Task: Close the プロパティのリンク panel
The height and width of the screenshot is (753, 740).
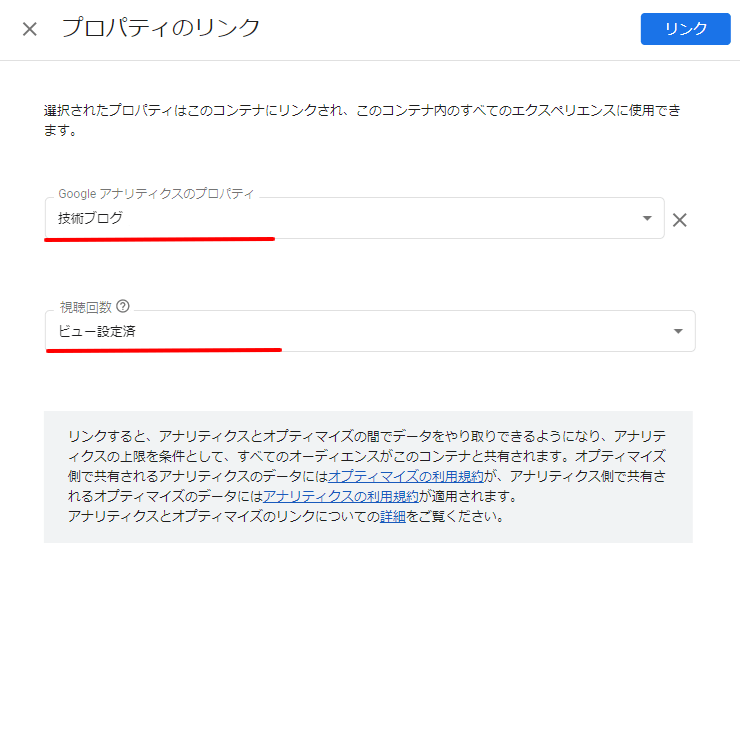Action: coord(29,29)
